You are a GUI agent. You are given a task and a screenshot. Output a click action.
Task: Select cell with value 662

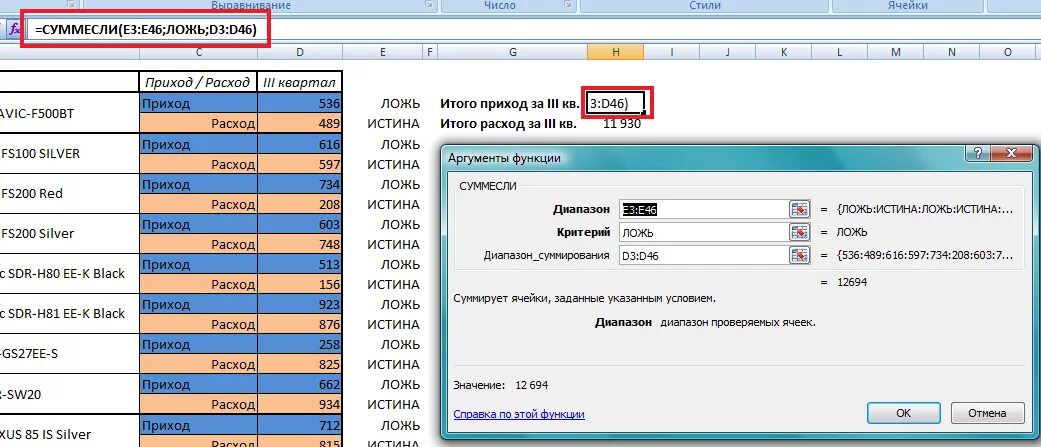[299, 384]
